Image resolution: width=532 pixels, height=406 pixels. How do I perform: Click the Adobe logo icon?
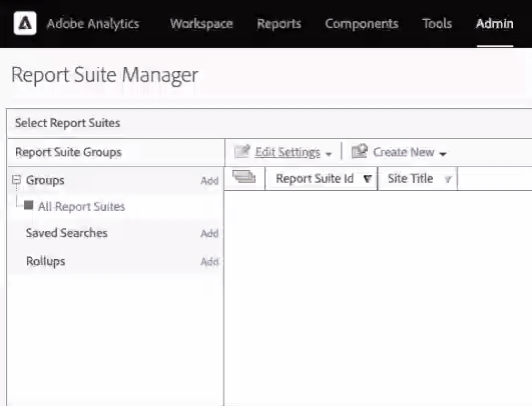click(25, 23)
